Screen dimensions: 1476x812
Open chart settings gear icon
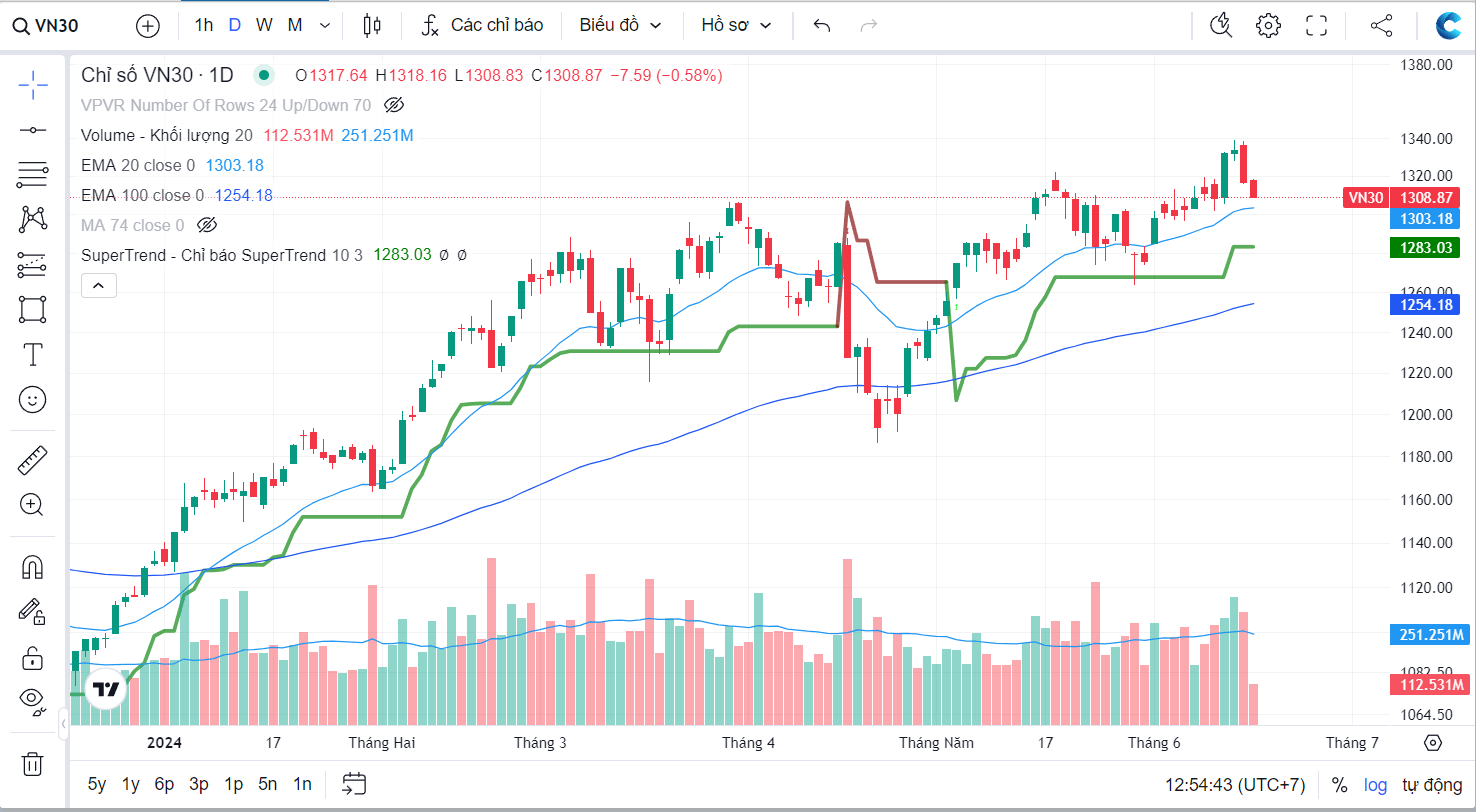point(1268,26)
